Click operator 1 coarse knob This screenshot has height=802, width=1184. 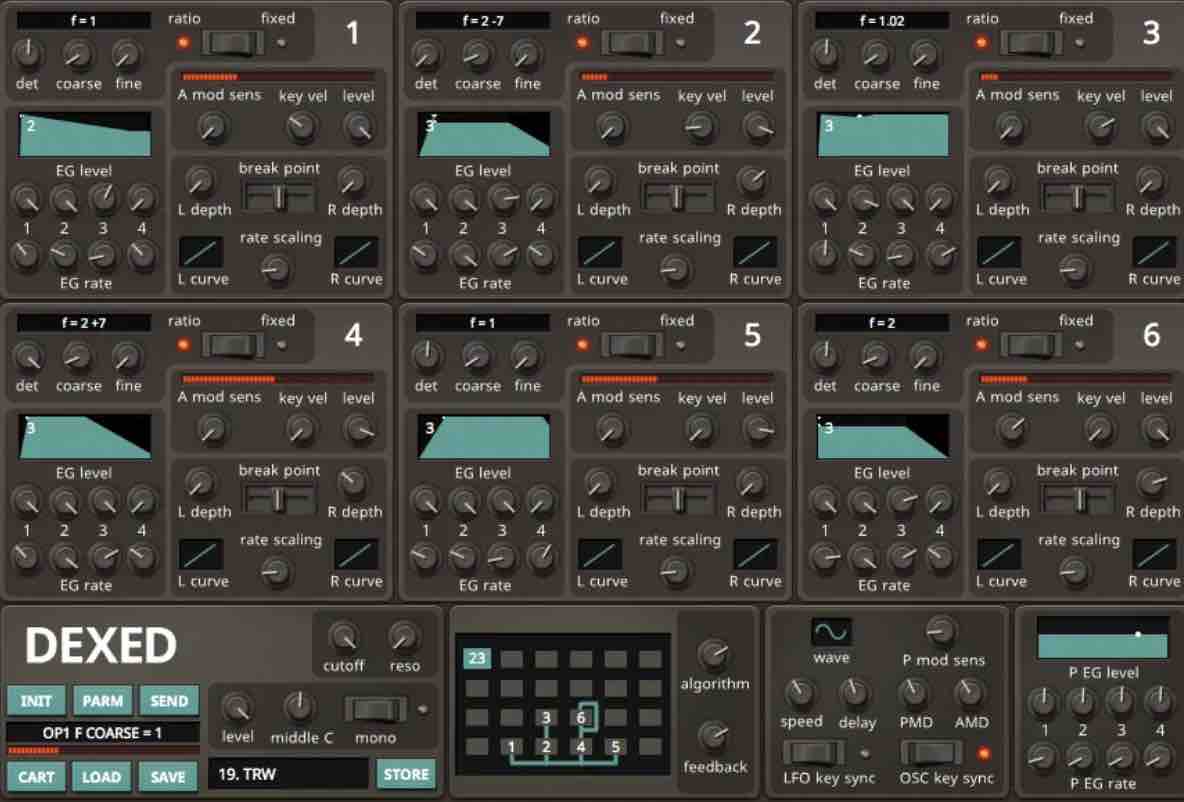click(x=77, y=54)
